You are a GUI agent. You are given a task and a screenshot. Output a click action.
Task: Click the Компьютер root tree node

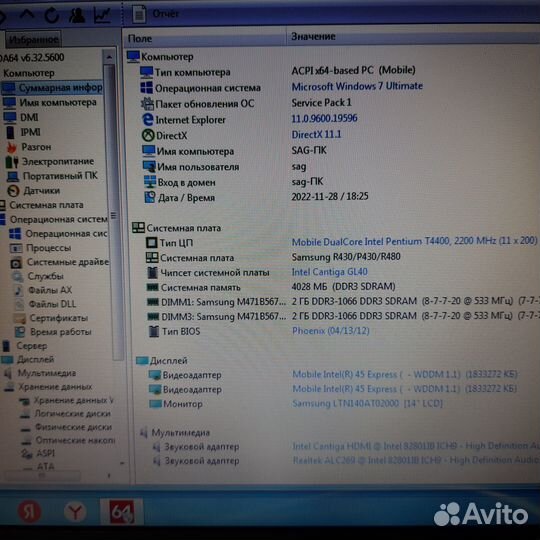click(29, 73)
